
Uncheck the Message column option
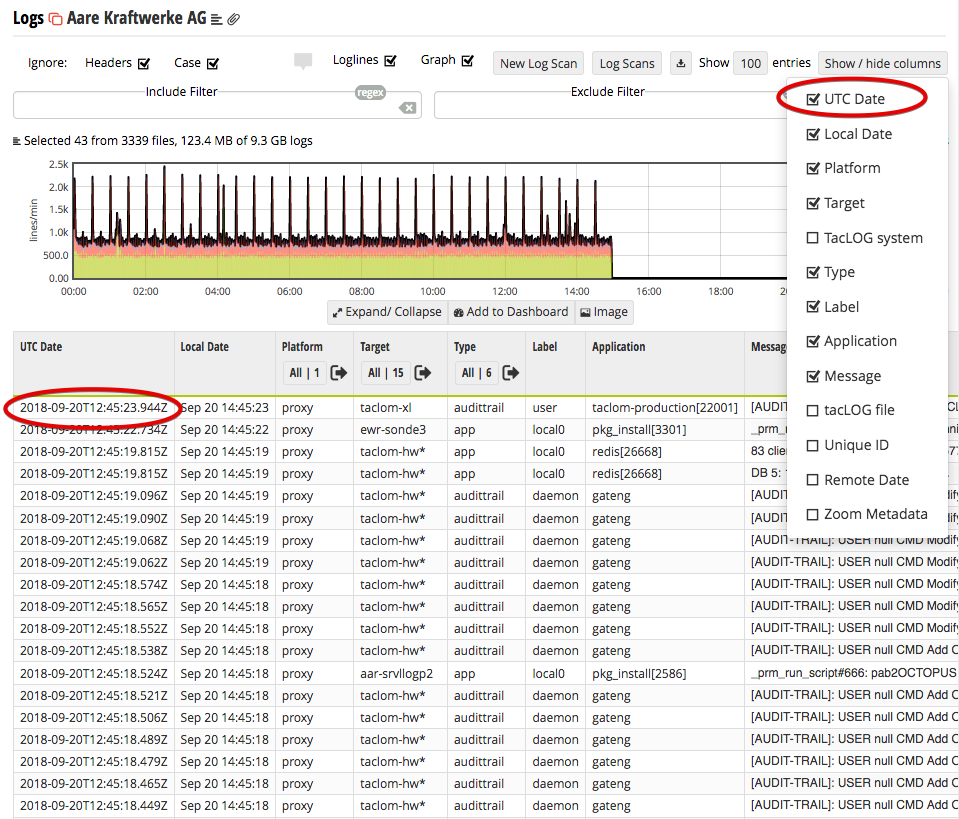813,376
